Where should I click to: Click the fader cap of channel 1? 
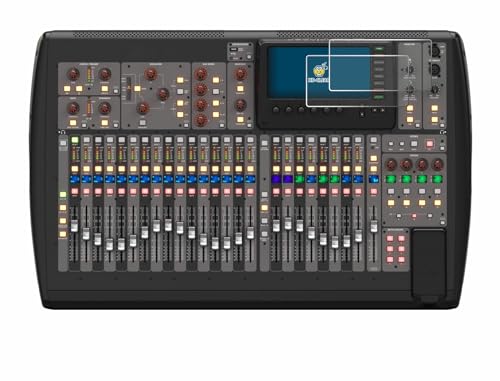pyautogui.click(x=74, y=226)
